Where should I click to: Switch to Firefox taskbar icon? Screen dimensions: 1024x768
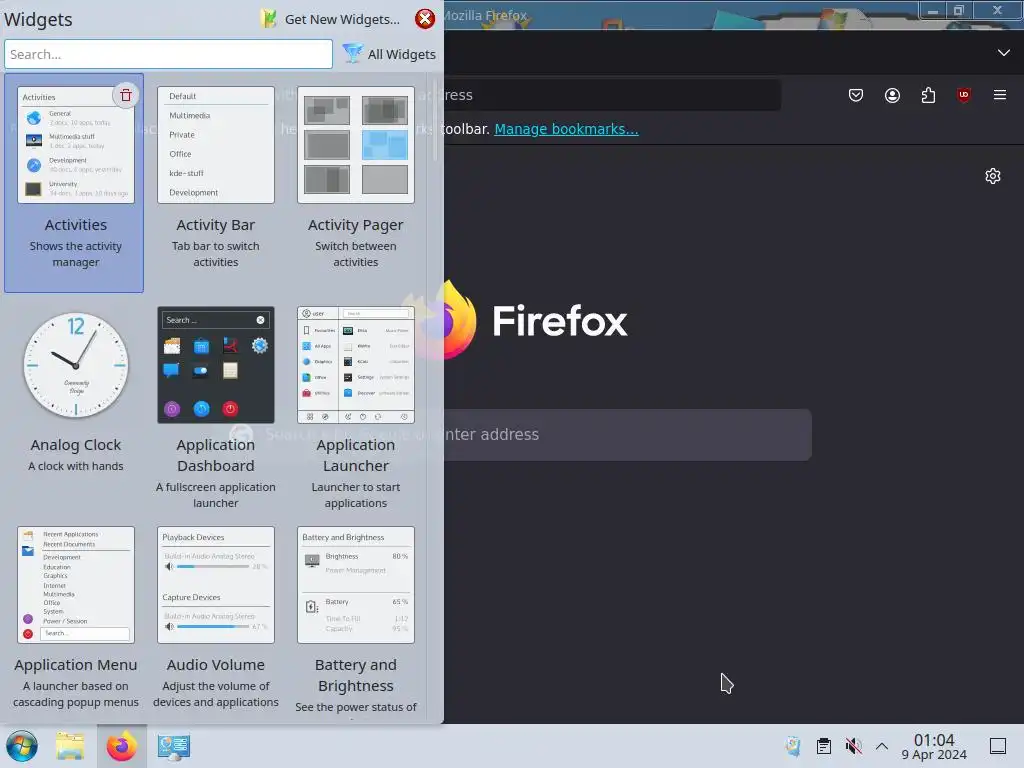coord(121,746)
